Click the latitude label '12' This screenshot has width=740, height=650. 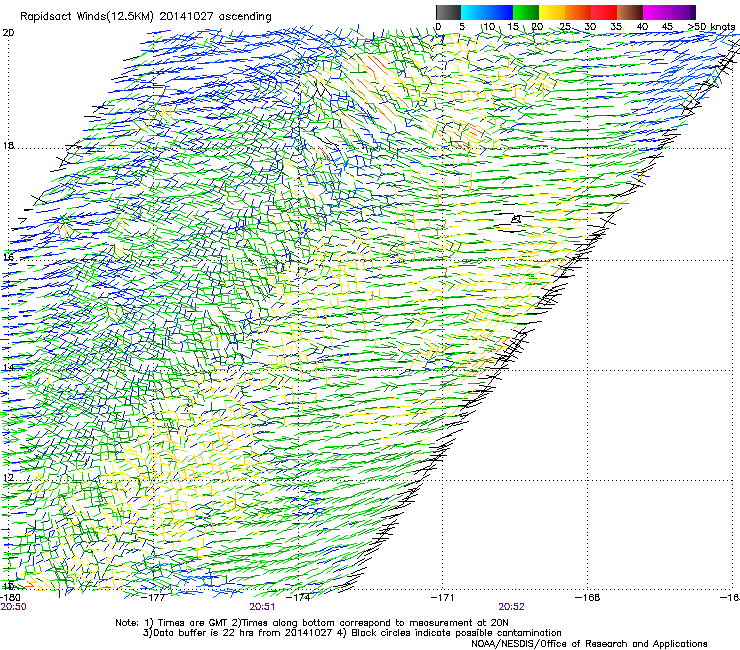(8, 477)
